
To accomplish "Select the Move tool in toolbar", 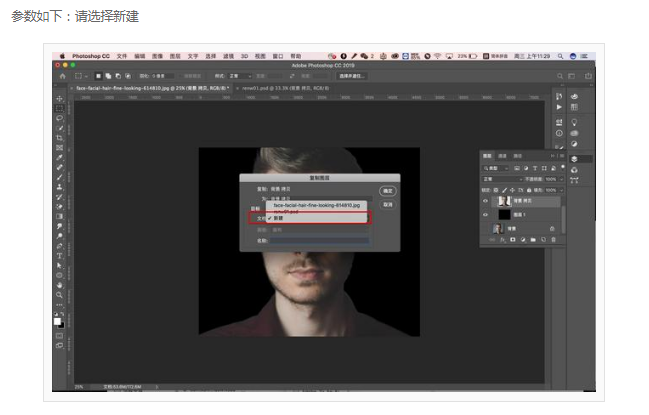I will 60,99.
